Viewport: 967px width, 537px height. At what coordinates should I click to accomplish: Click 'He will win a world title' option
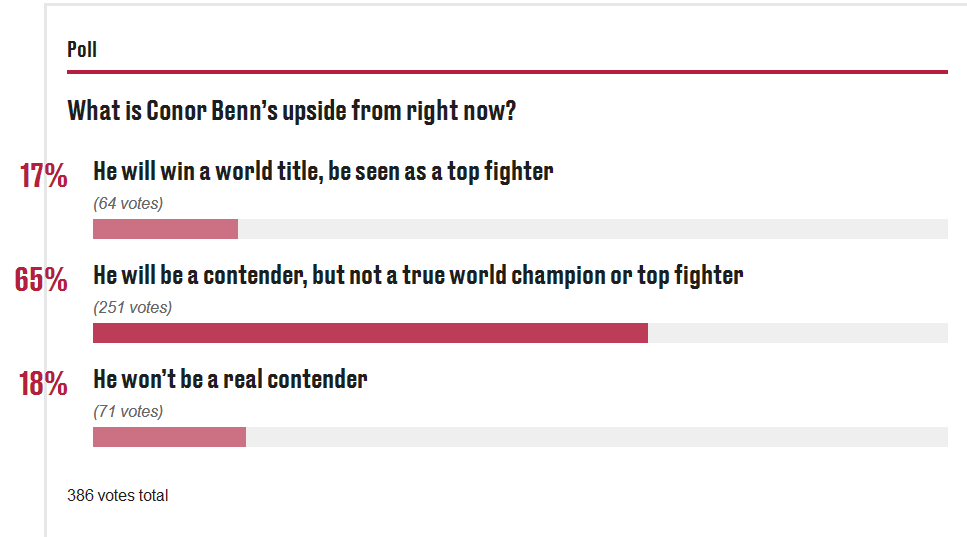(x=323, y=171)
